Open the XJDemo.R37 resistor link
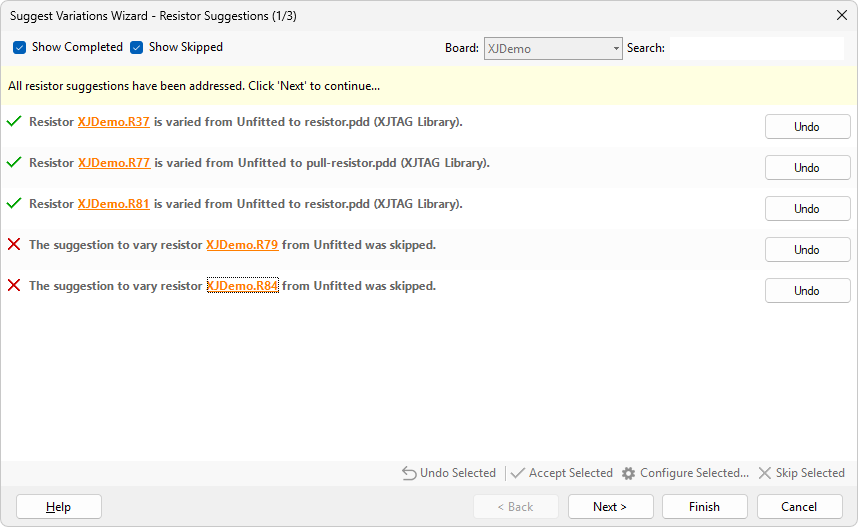 pos(114,122)
